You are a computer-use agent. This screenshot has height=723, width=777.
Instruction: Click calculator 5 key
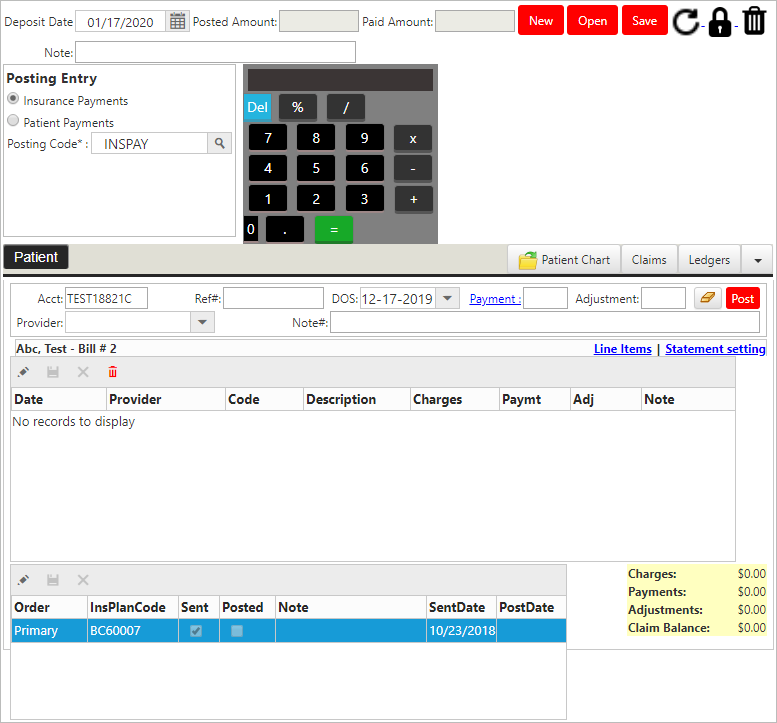pyautogui.click(x=316, y=168)
